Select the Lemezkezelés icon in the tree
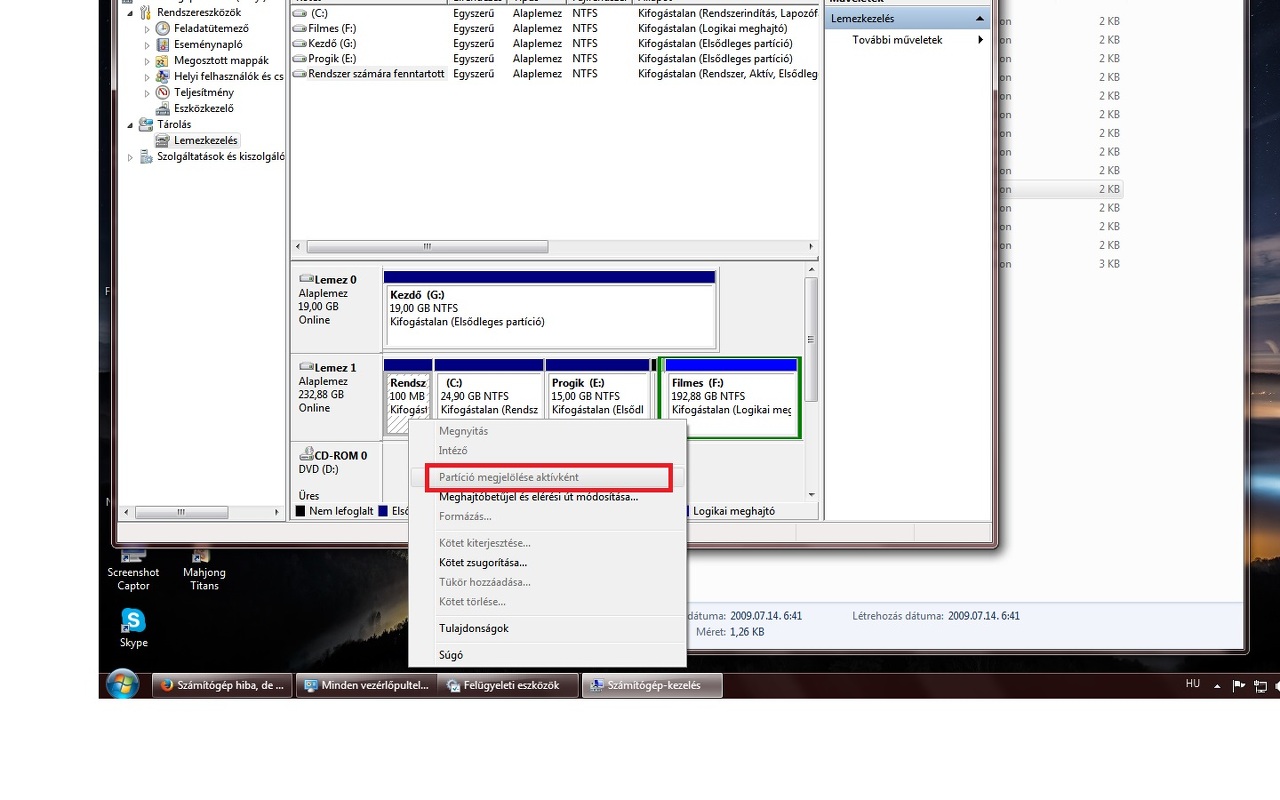The width and height of the screenshot is (1280, 800). click(163, 140)
